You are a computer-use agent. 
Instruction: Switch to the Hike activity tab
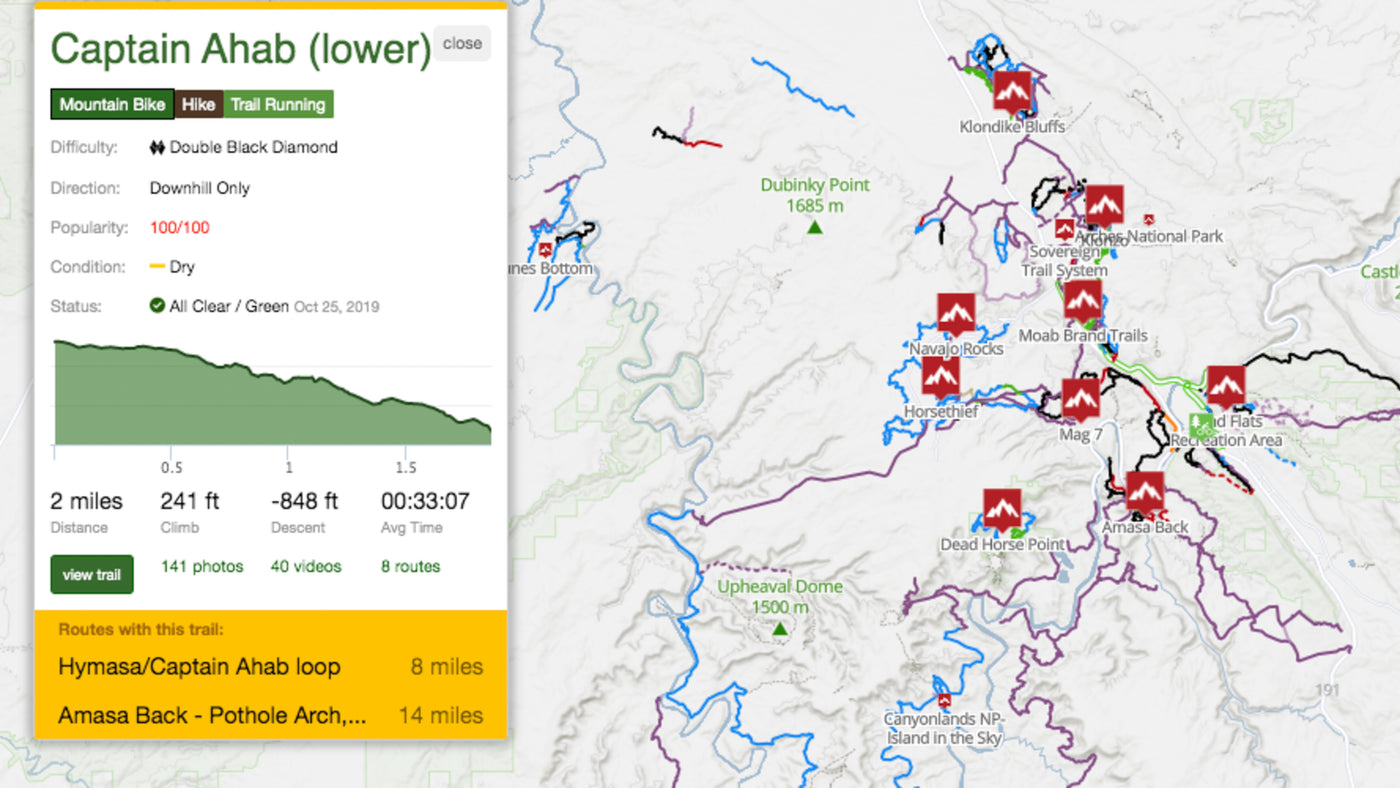pos(198,104)
